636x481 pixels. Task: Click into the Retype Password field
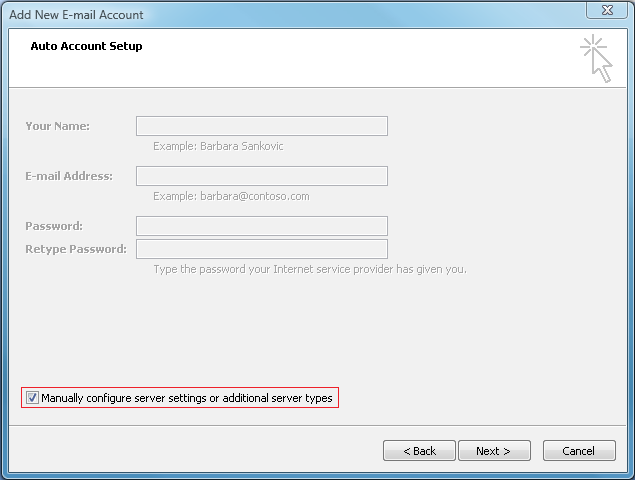[x=261, y=249]
